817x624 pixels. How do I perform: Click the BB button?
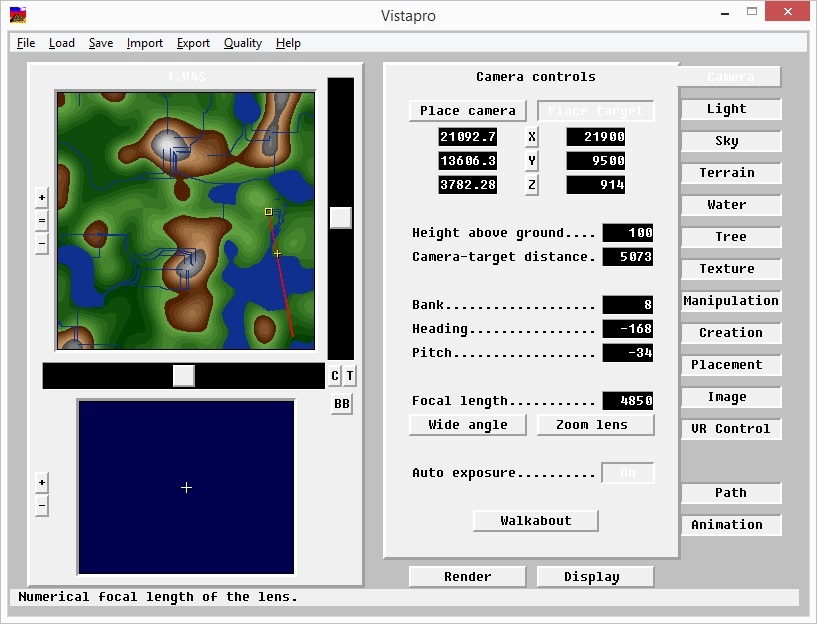click(x=342, y=404)
